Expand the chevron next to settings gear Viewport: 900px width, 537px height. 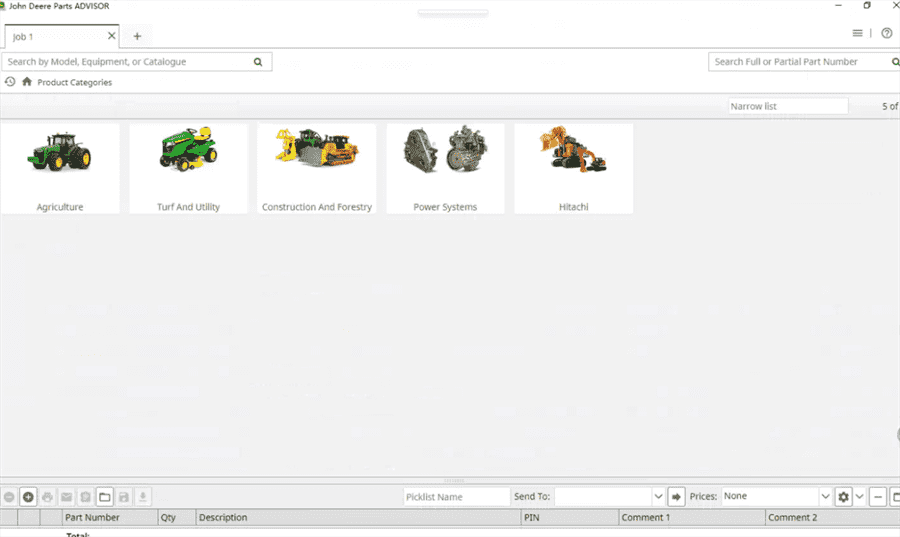[860, 496]
